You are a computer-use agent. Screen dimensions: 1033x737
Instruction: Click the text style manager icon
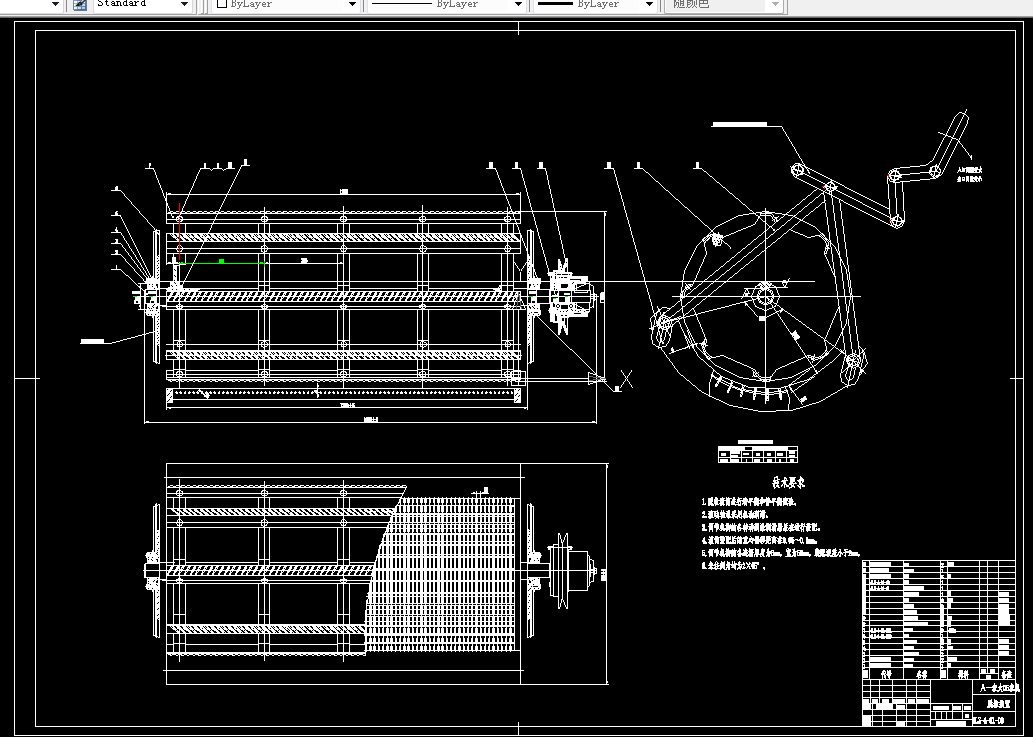pos(80,5)
